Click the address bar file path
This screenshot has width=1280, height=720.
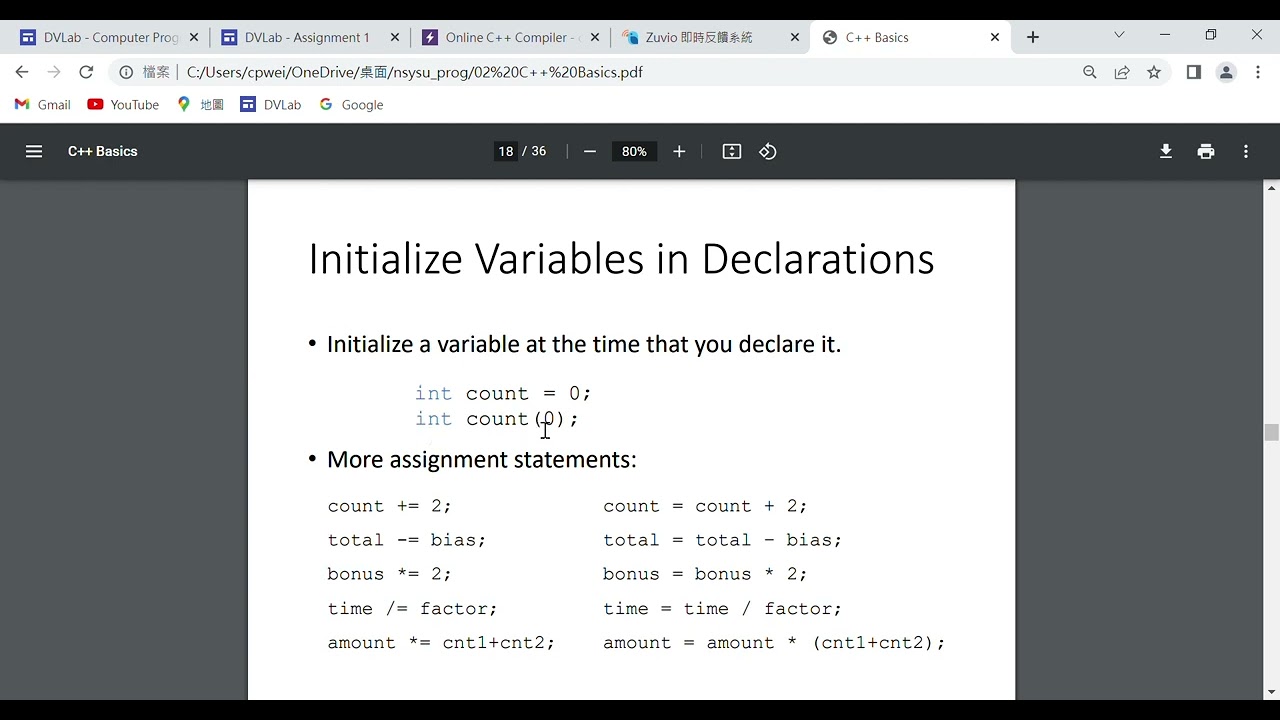pos(414,72)
